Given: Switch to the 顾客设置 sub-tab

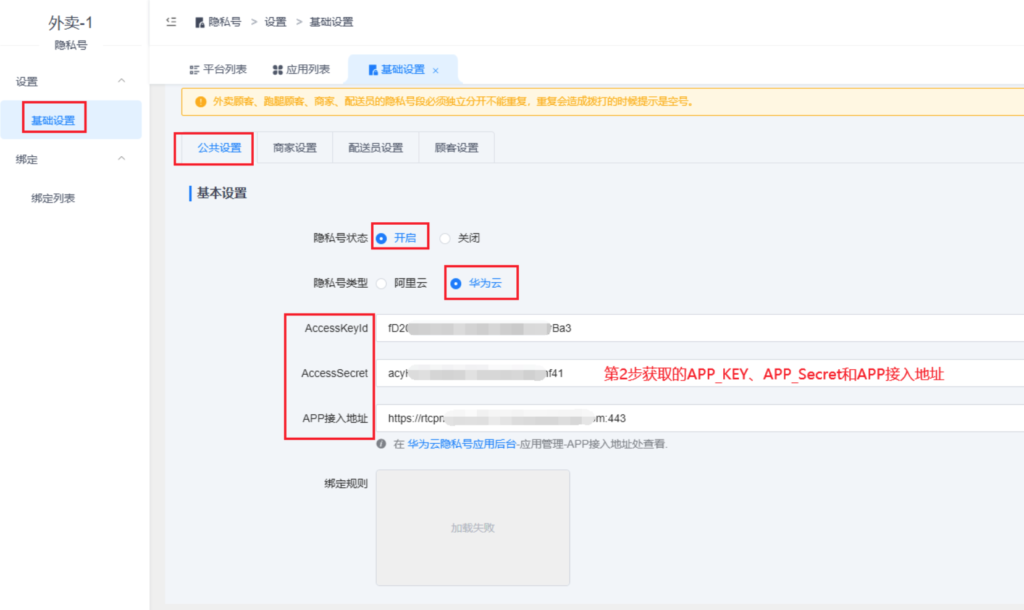Looking at the screenshot, I should pyautogui.click(x=456, y=146).
